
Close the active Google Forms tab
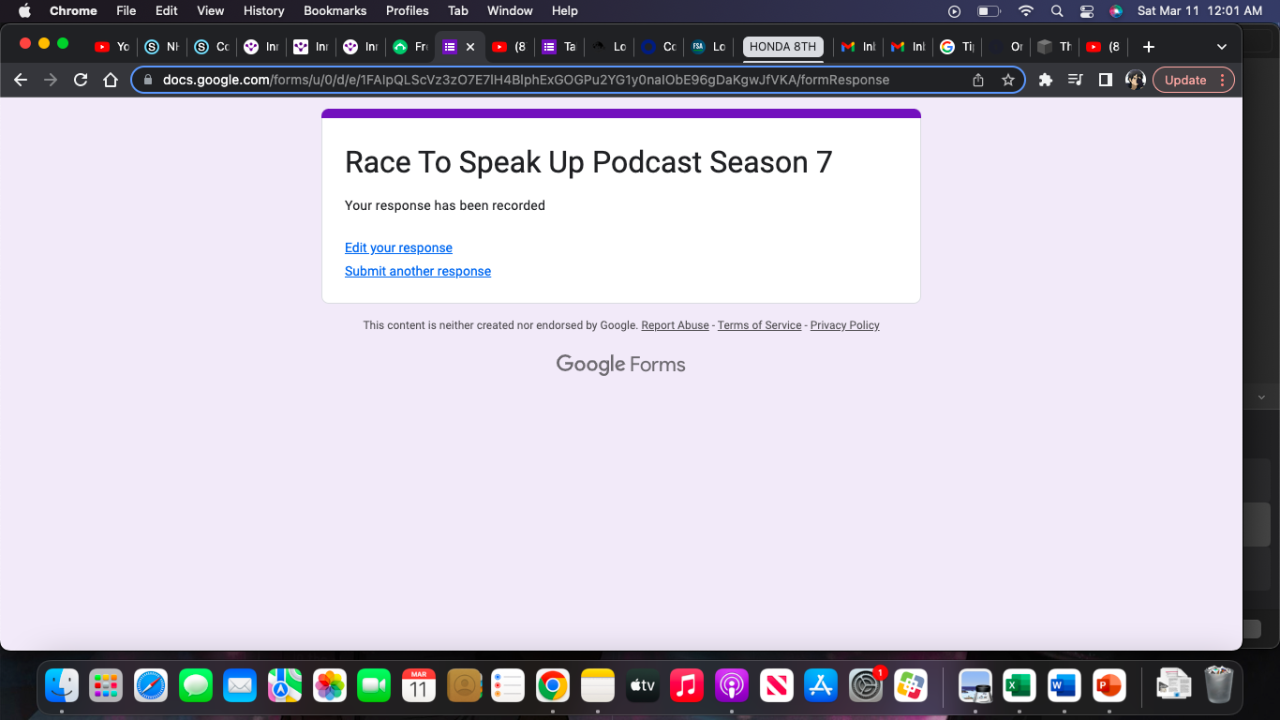[470, 47]
